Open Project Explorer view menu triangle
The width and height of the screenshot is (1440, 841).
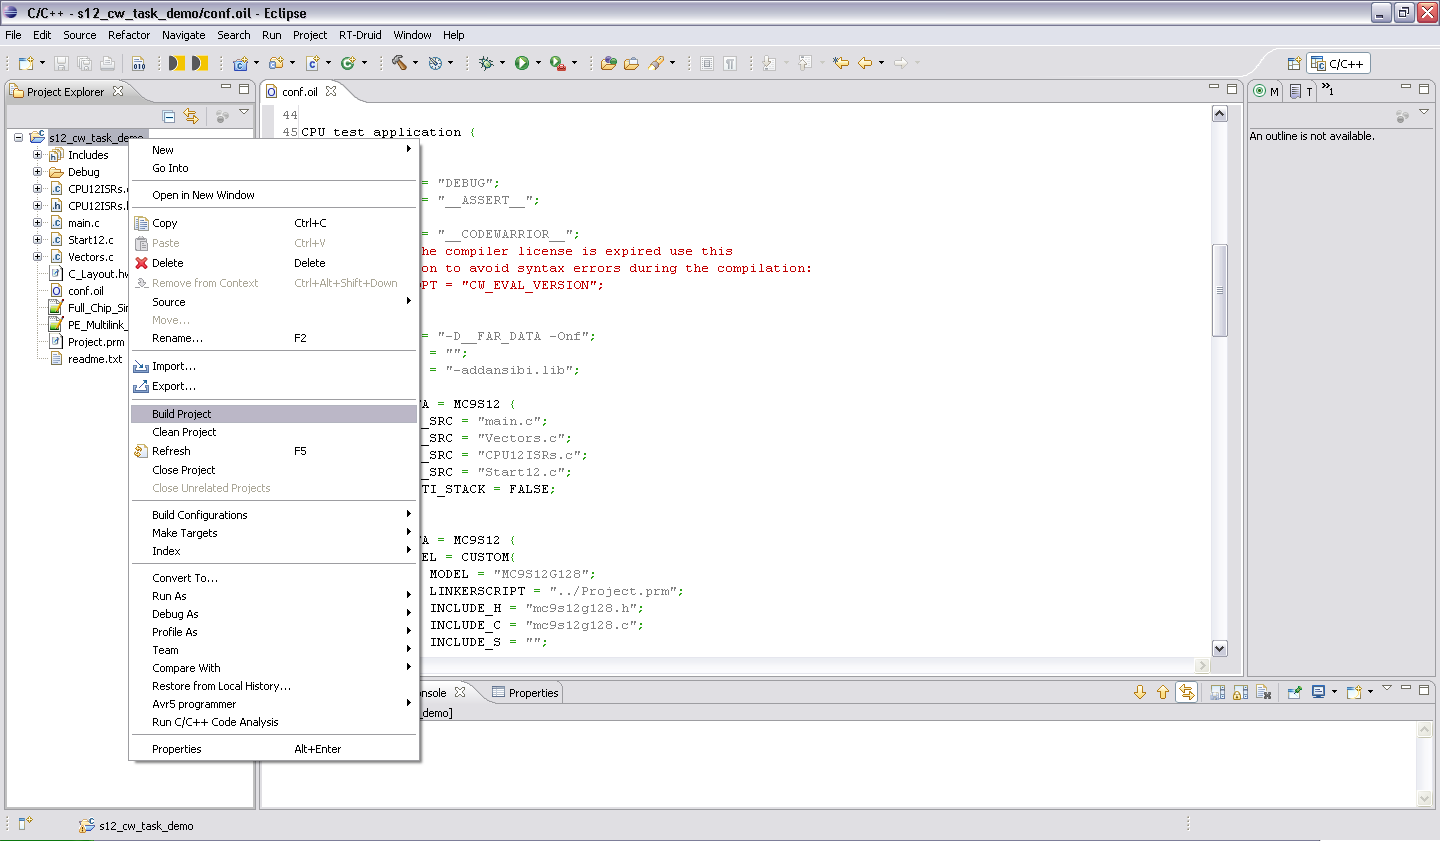244,112
